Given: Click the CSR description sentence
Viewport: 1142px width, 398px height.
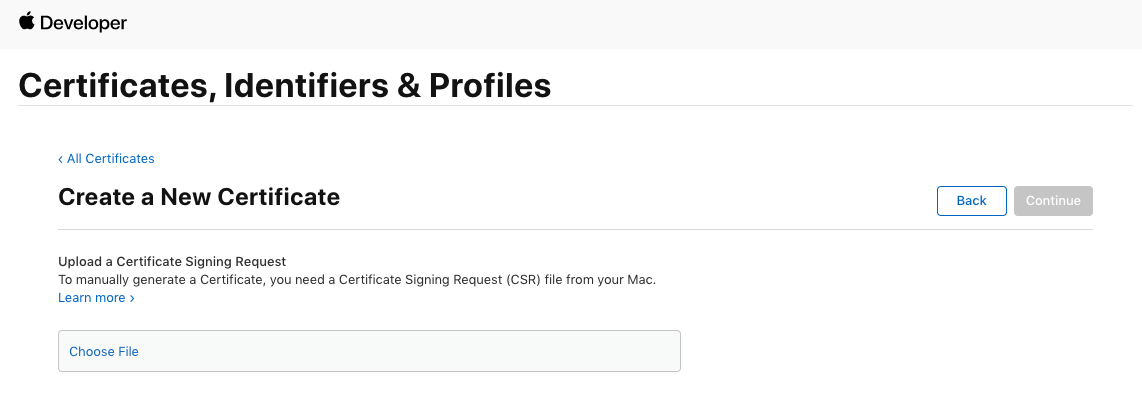Looking at the screenshot, I should [357, 279].
